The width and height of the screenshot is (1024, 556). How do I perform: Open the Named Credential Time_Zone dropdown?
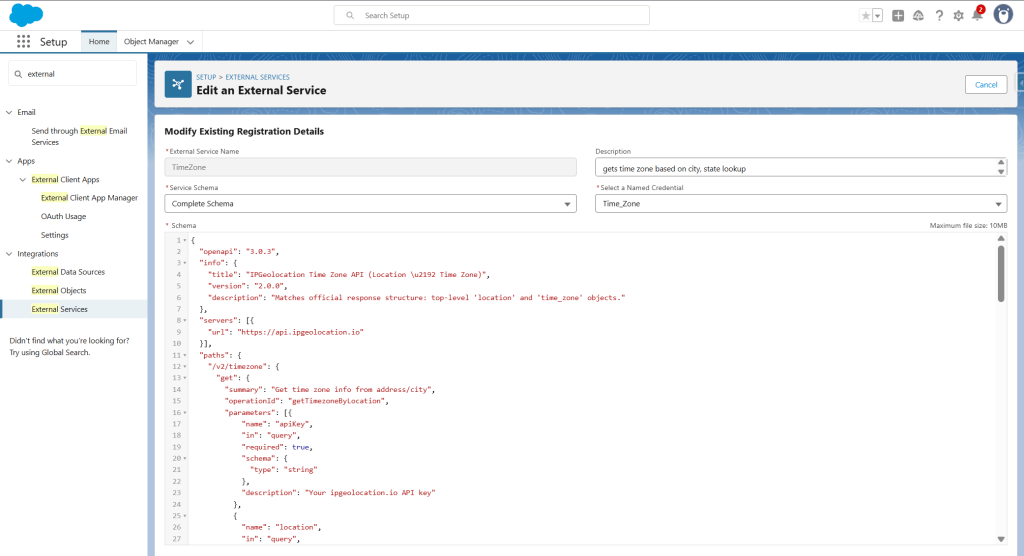tap(801, 203)
